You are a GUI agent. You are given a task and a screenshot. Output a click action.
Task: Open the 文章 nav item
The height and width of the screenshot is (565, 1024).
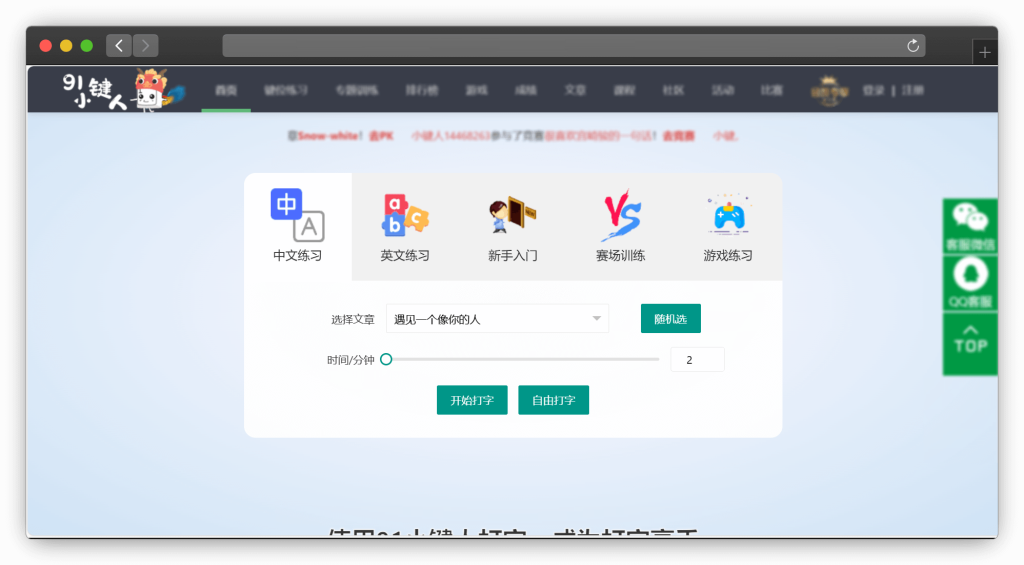click(x=575, y=90)
